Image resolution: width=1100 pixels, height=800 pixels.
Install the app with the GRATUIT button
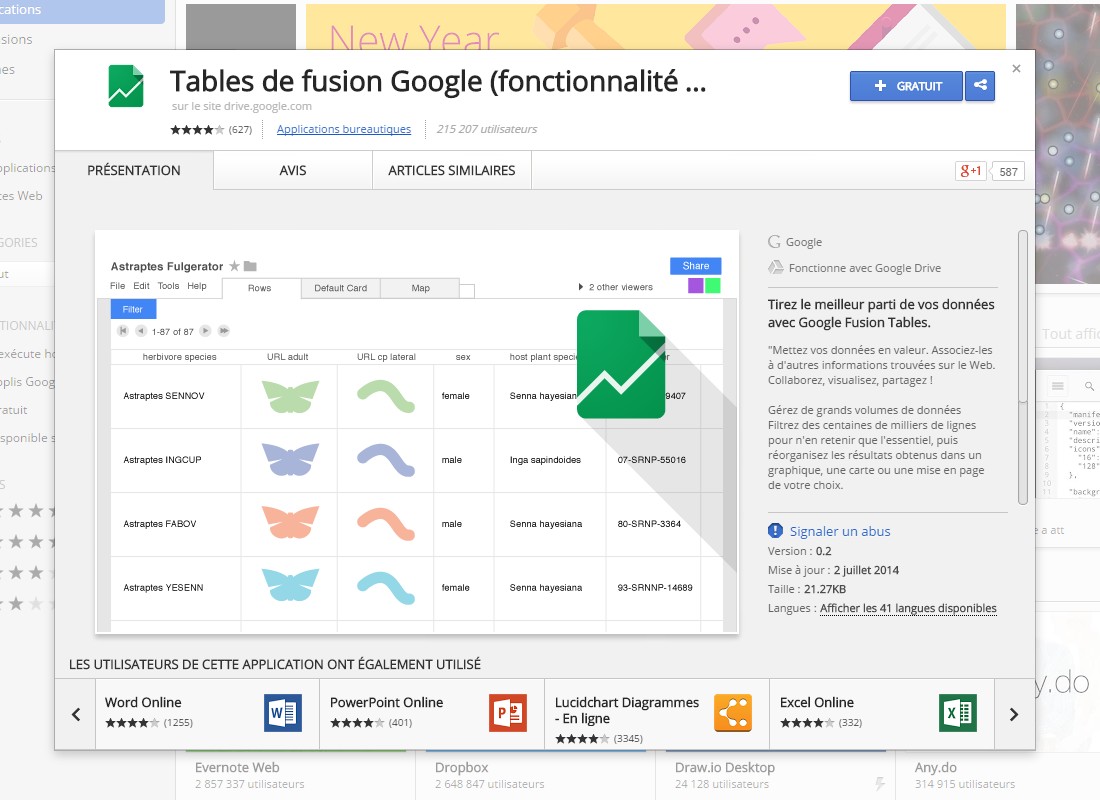click(907, 86)
